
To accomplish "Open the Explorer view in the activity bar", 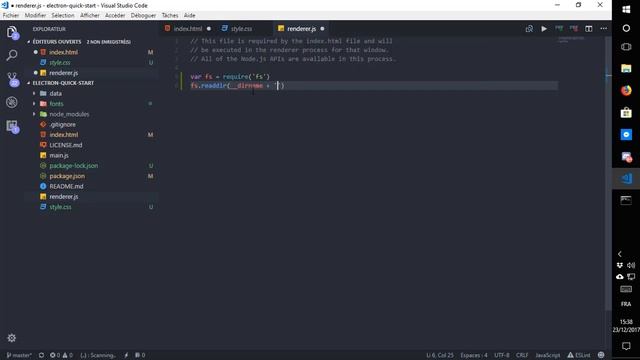I will pyautogui.click(x=12, y=32).
